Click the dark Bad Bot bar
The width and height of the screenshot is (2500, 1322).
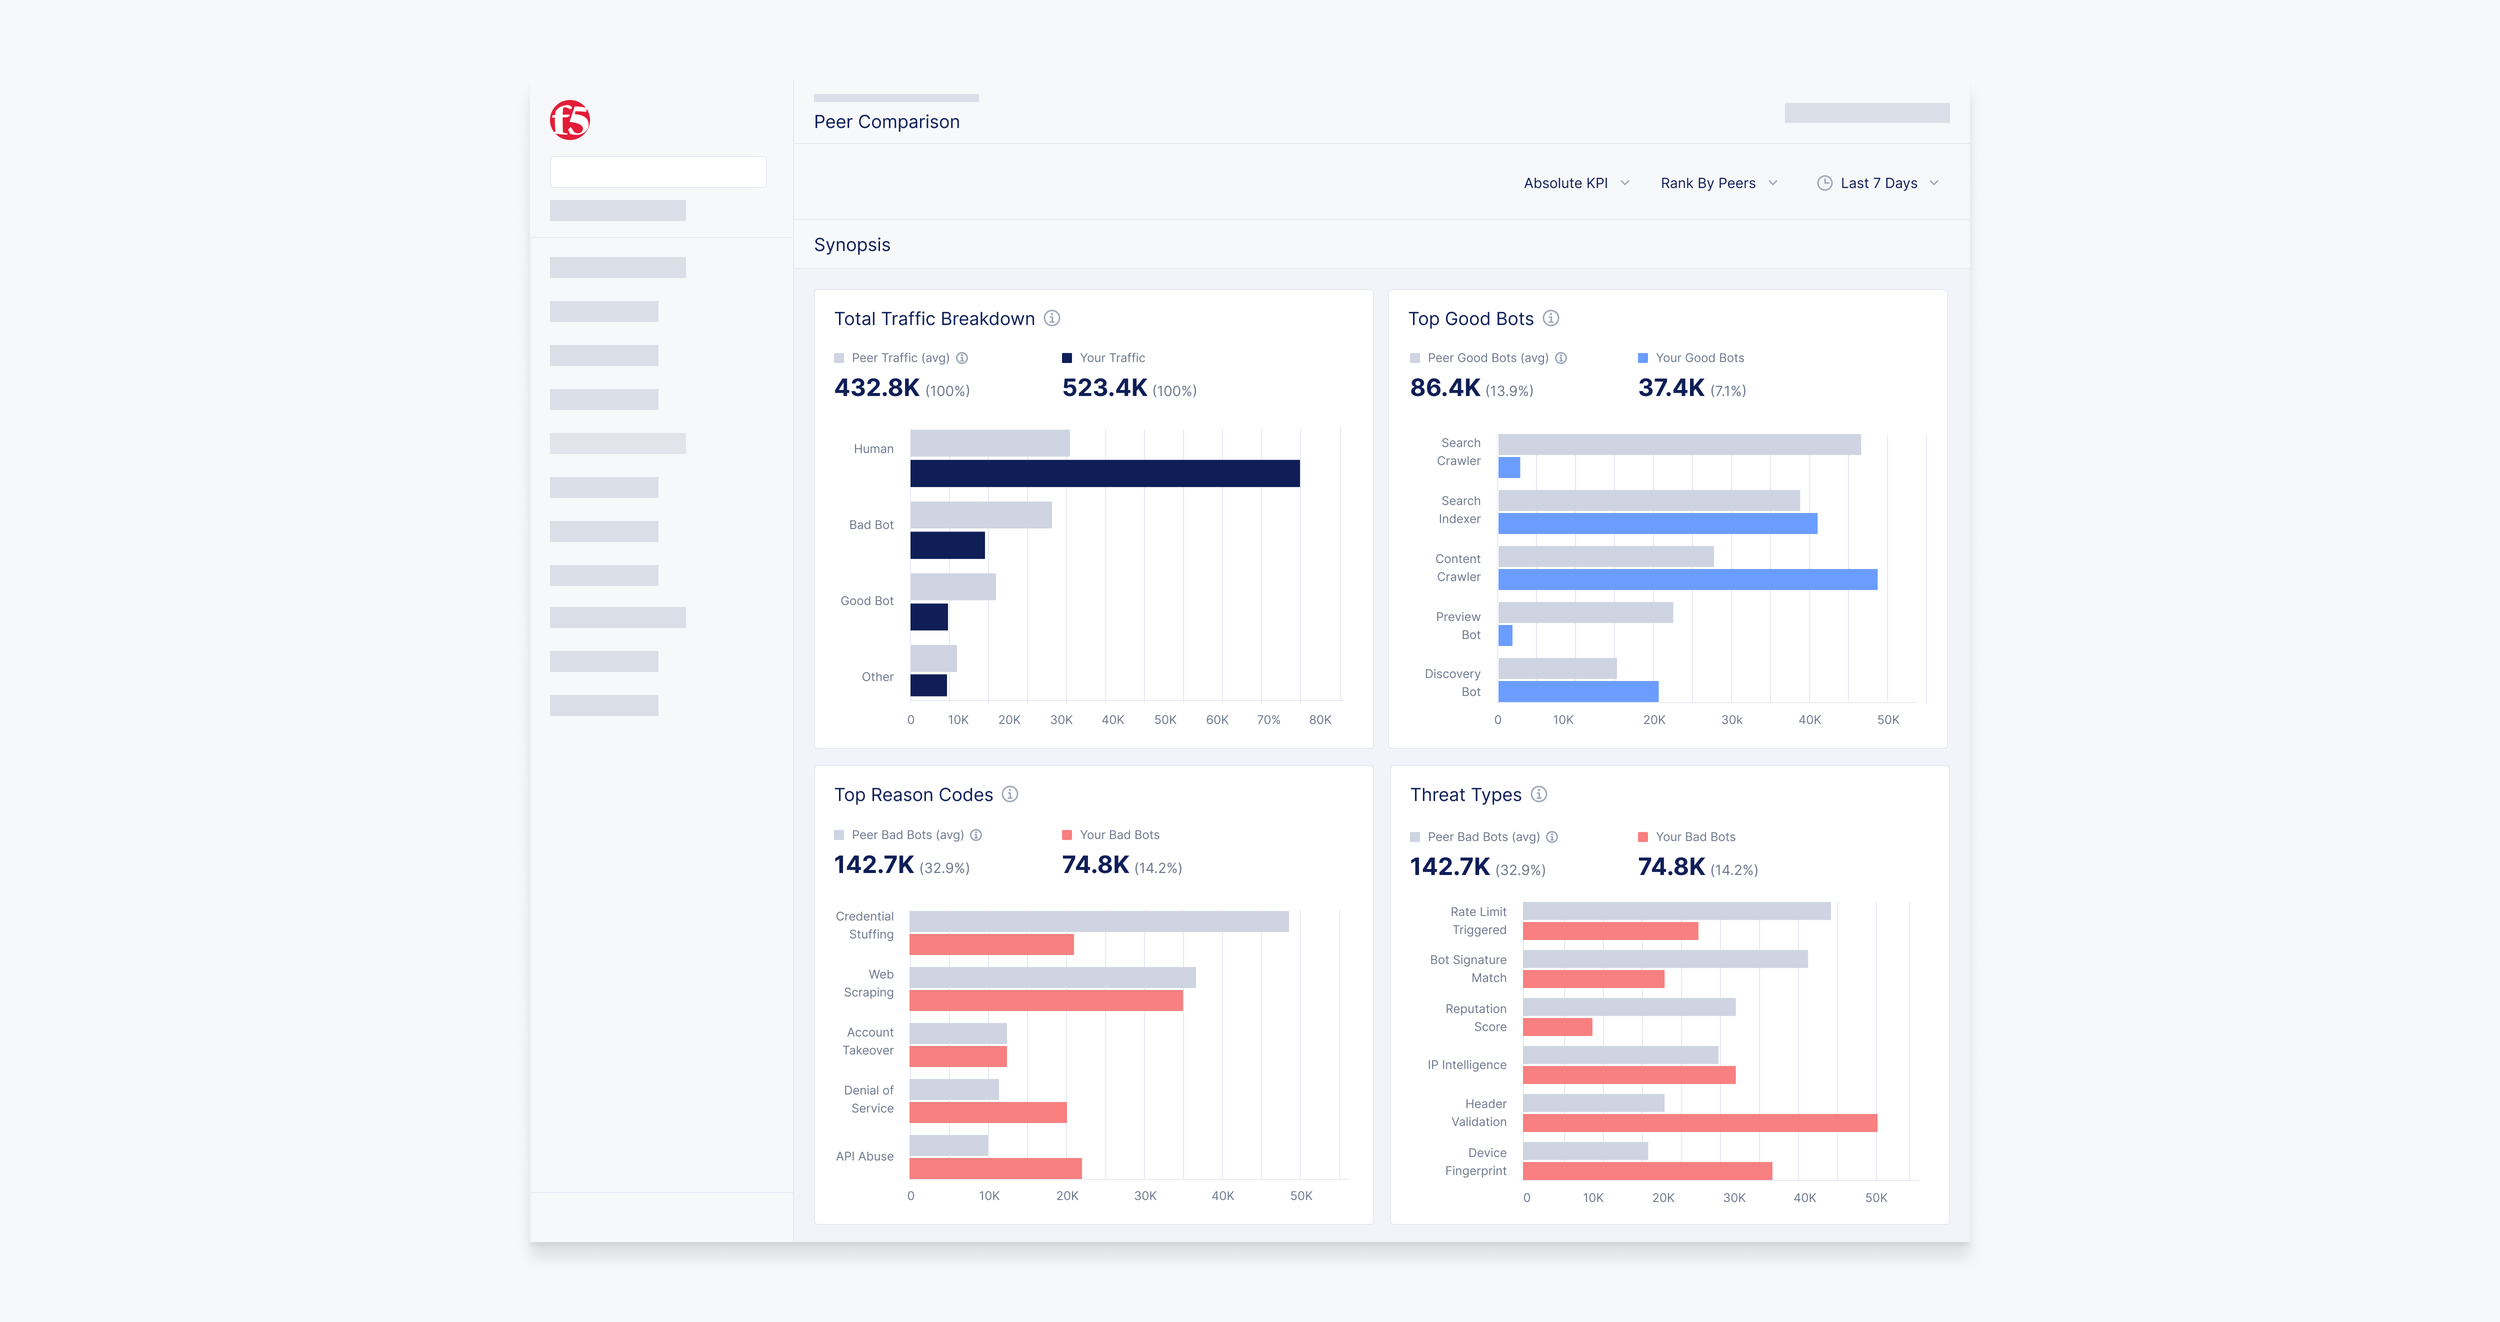point(948,546)
